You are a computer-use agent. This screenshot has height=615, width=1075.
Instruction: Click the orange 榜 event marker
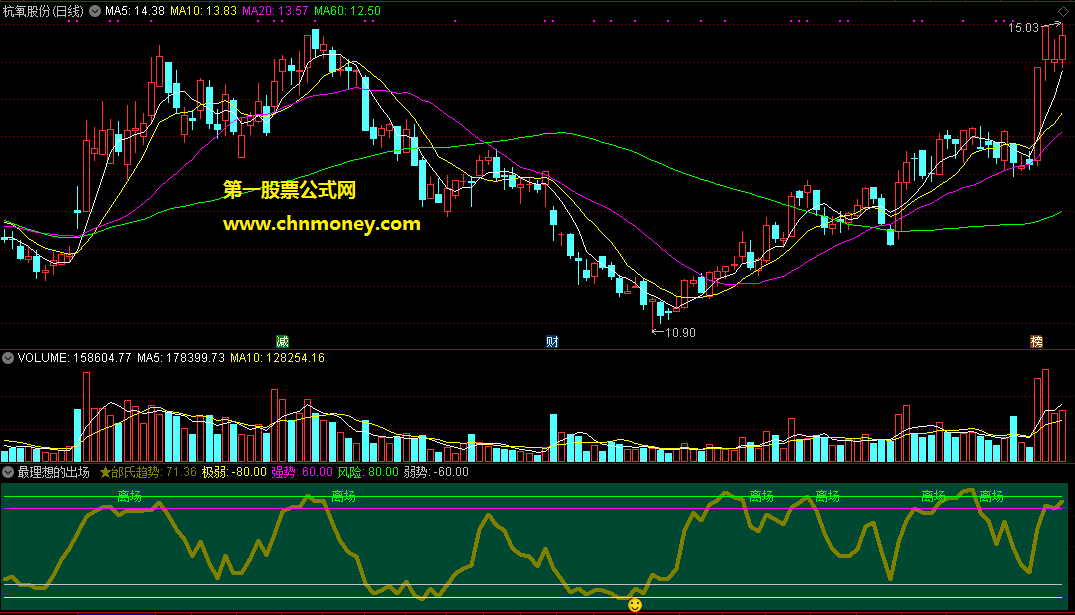tap(1037, 341)
